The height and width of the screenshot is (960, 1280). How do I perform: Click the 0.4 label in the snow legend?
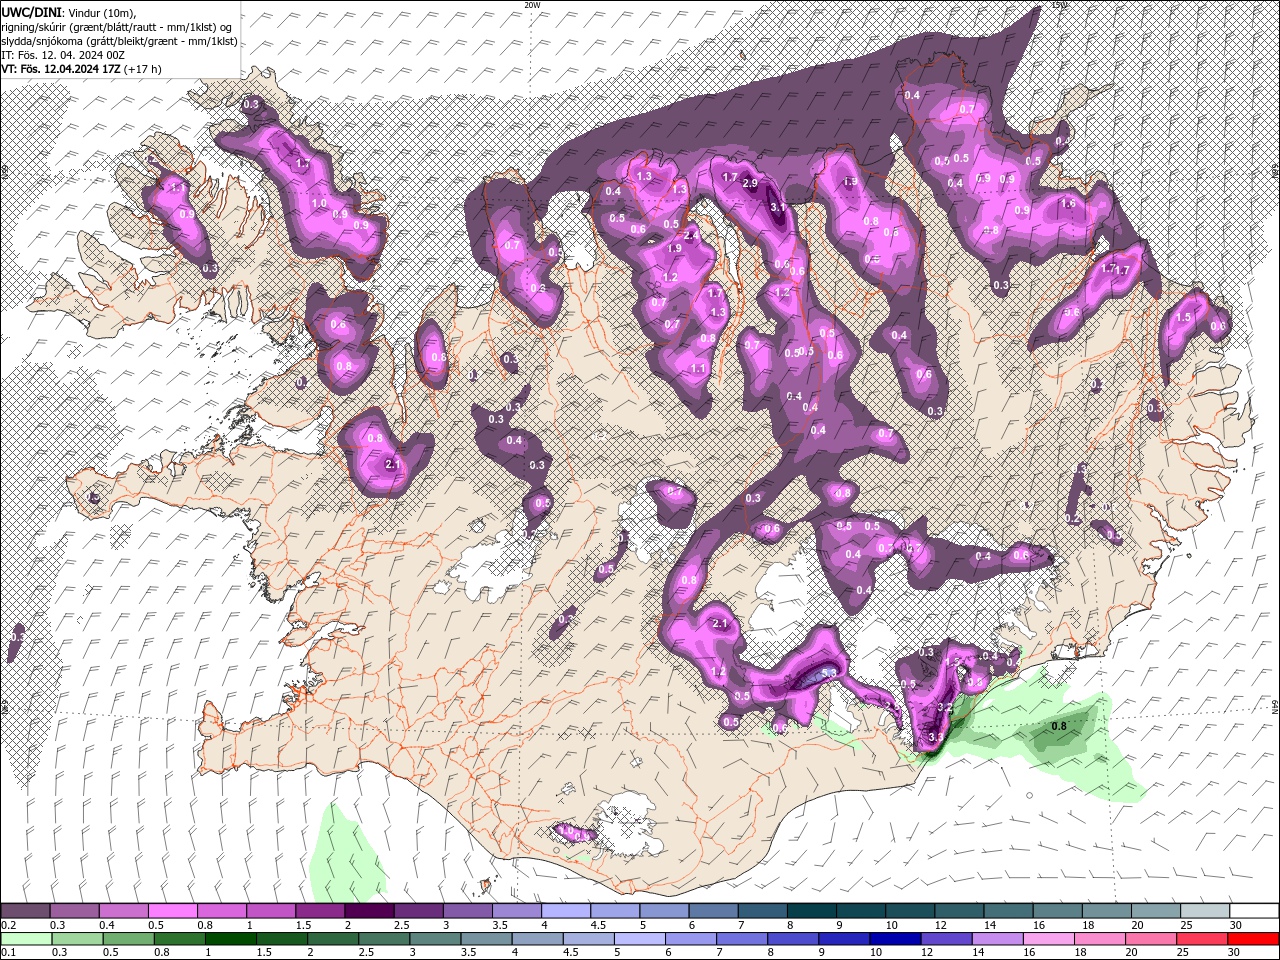click(106, 925)
